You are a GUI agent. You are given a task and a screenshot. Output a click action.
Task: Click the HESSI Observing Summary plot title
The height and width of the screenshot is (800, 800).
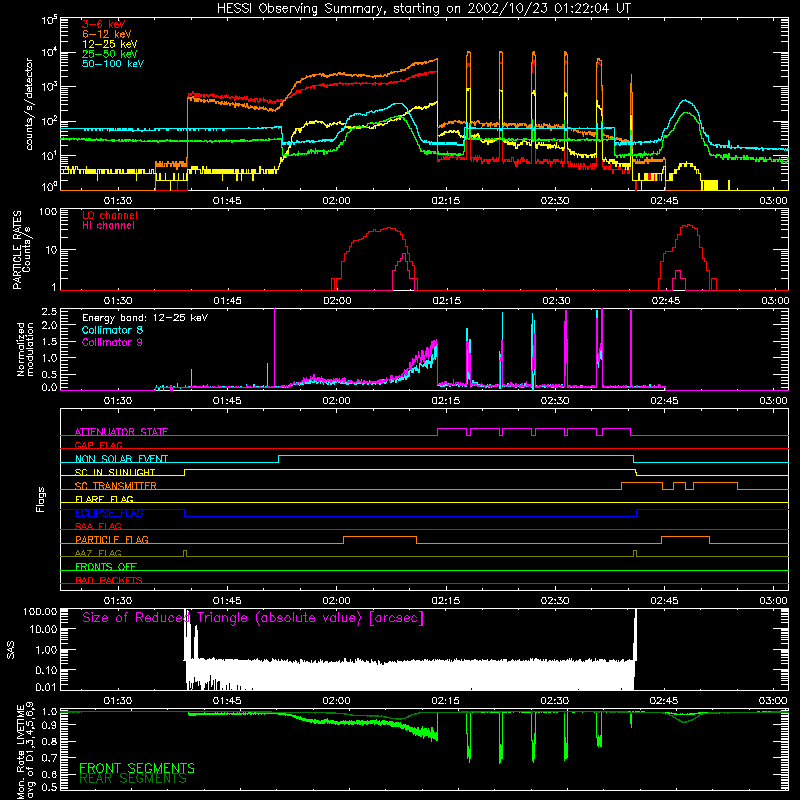(x=424, y=9)
